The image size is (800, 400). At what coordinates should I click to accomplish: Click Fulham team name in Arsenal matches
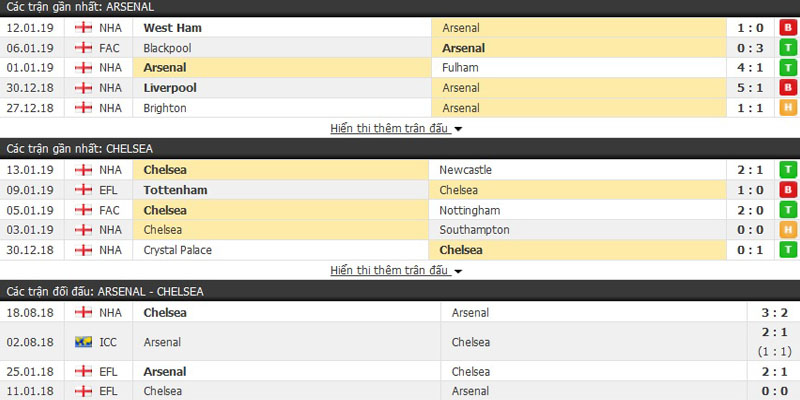pos(459,67)
